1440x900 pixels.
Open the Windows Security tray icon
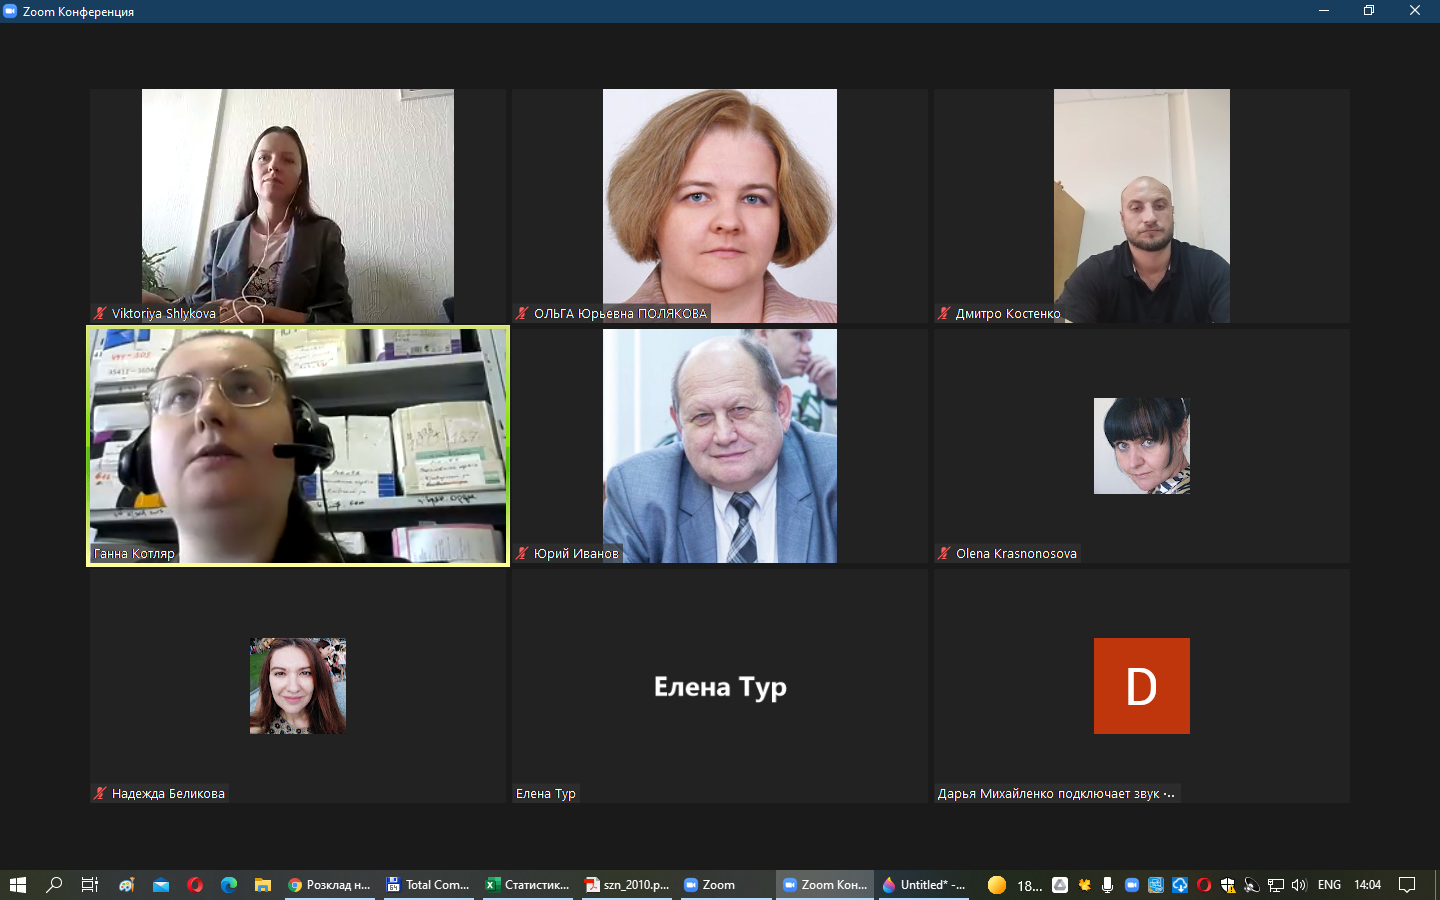pyautogui.click(x=1228, y=884)
